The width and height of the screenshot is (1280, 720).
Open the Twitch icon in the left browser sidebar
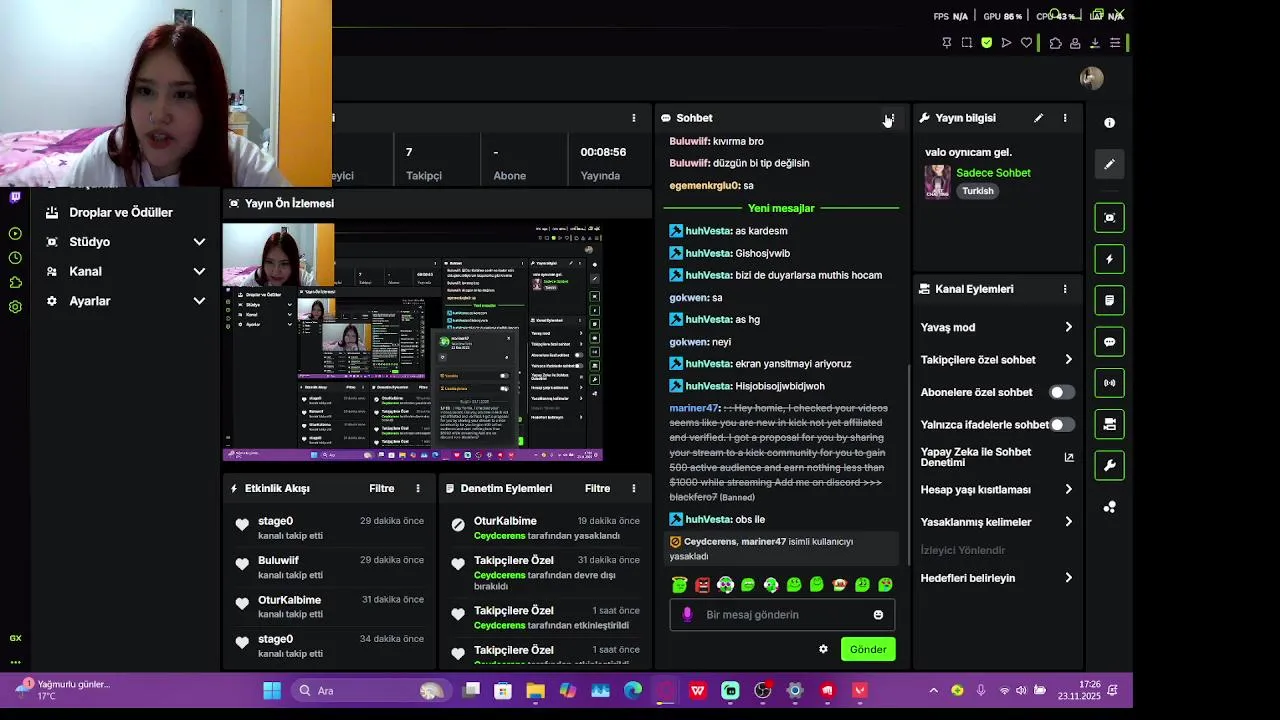pyautogui.click(x=15, y=197)
